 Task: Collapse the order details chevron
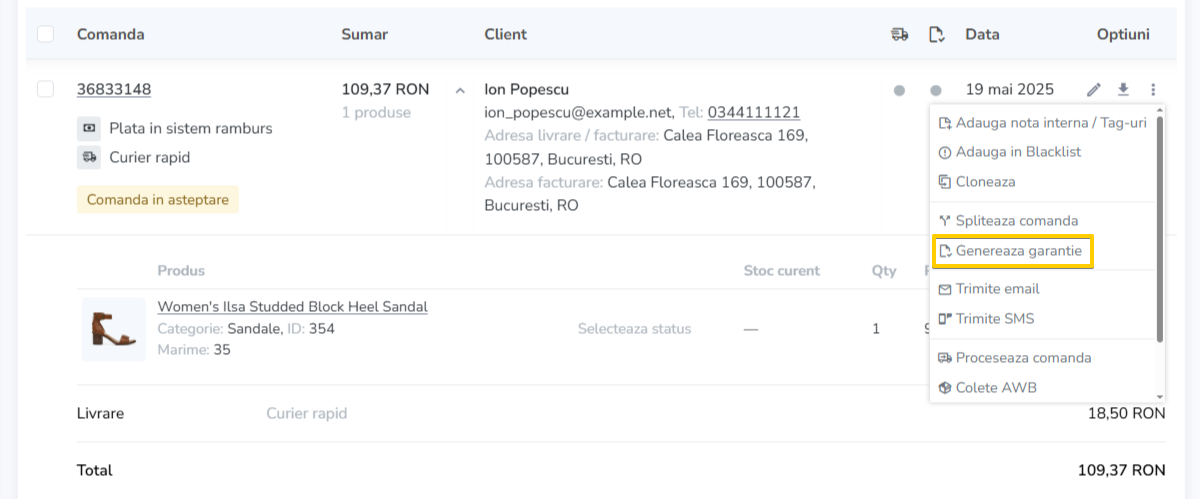coord(460,90)
